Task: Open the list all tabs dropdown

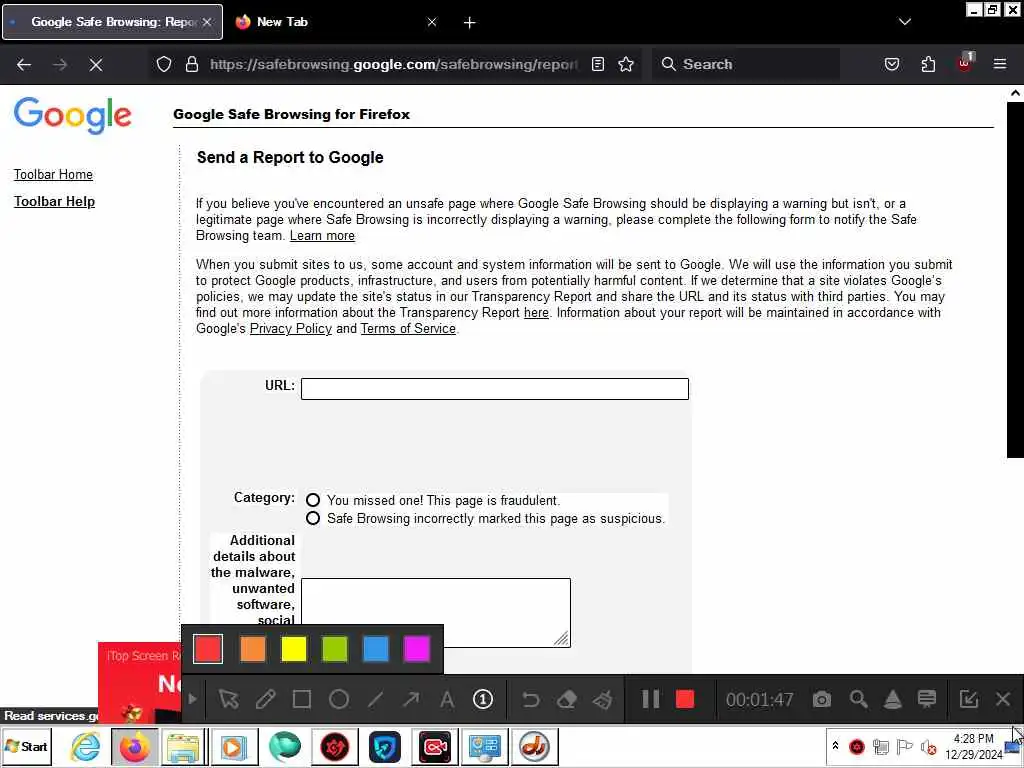Action: [x=904, y=22]
